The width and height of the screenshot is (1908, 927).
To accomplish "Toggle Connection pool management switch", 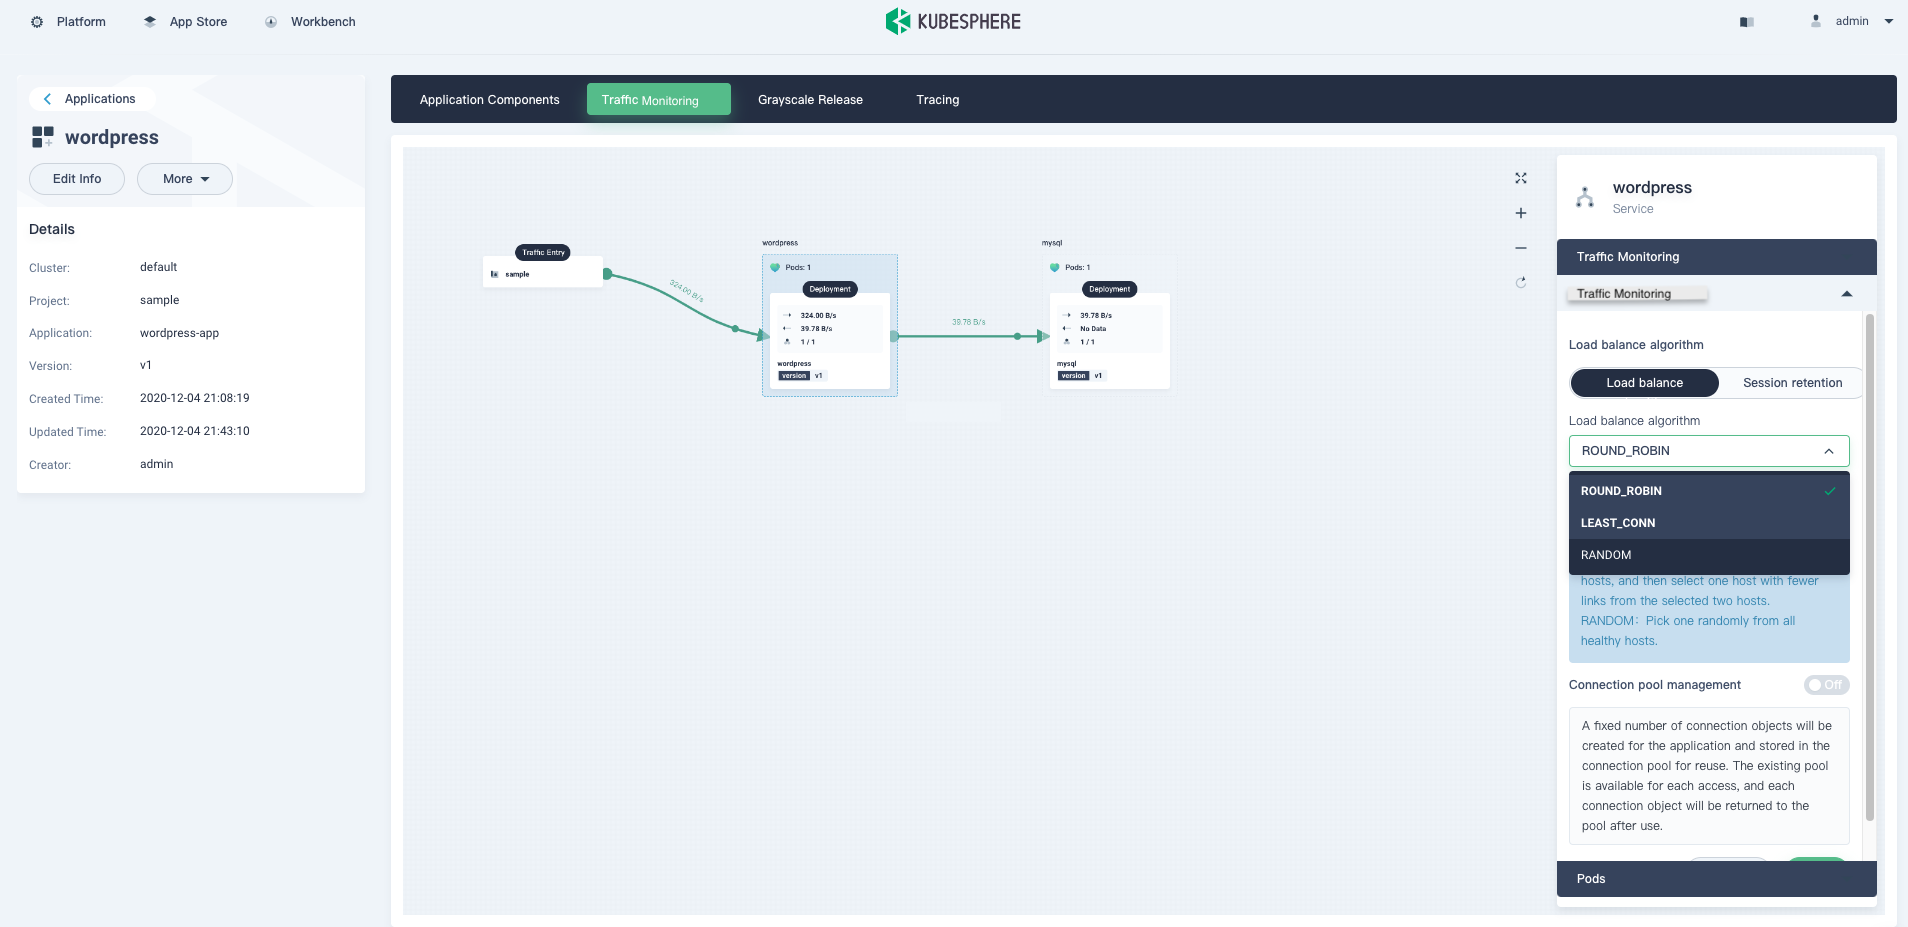I will (x=1825, y=685).
